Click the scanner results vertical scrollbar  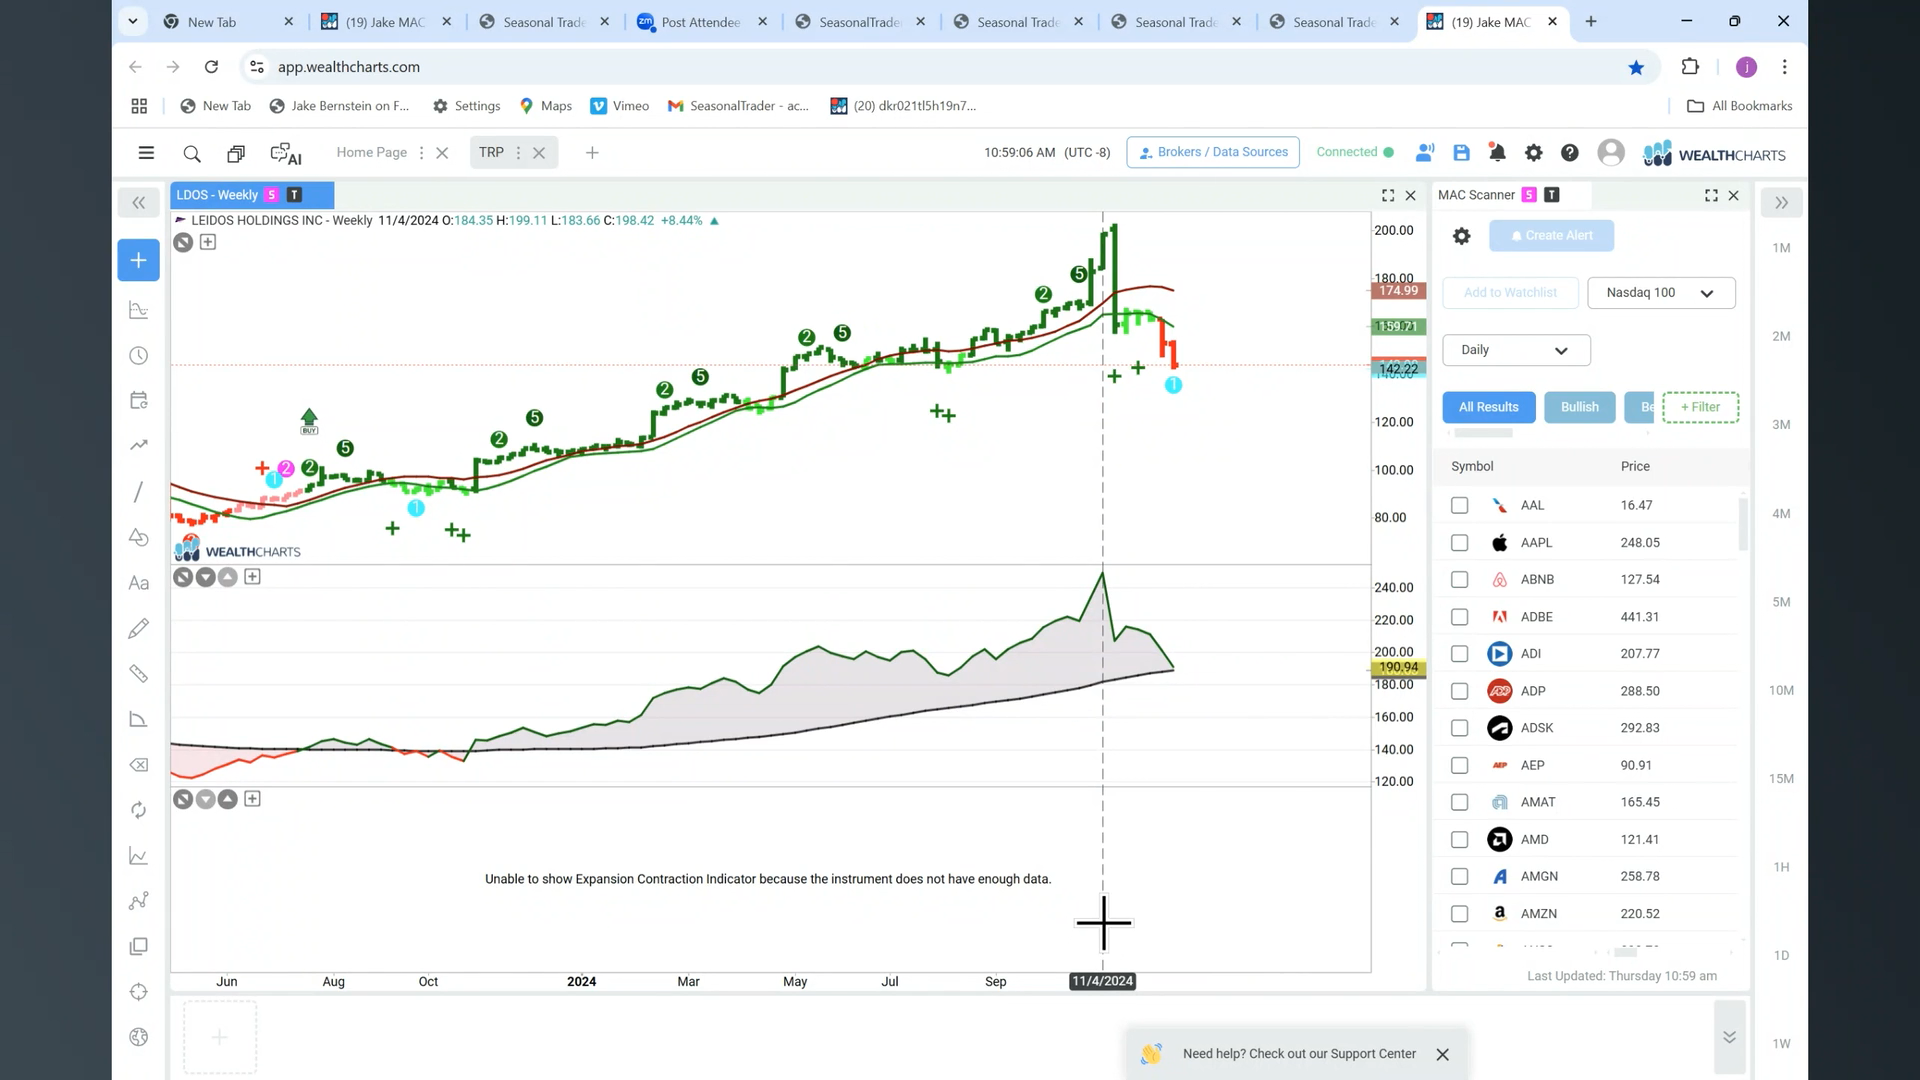click(1743, 523)
